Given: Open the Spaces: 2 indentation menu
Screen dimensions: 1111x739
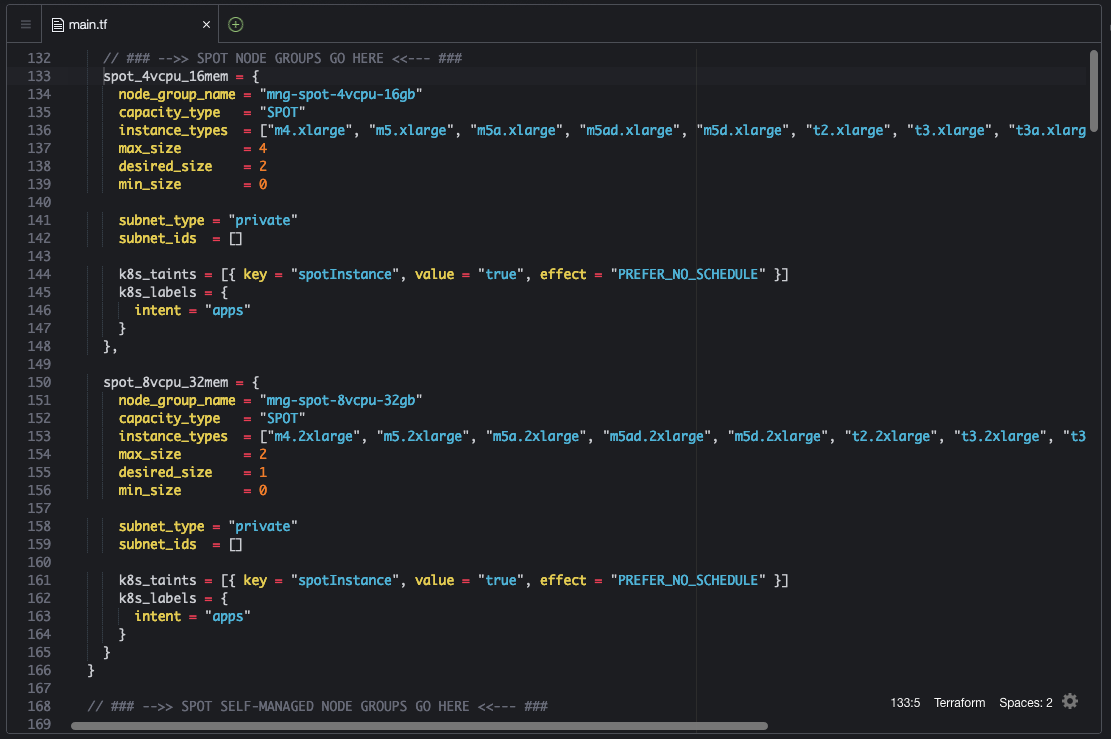Looking at the screenshot, I should [x=1025, y=703].
